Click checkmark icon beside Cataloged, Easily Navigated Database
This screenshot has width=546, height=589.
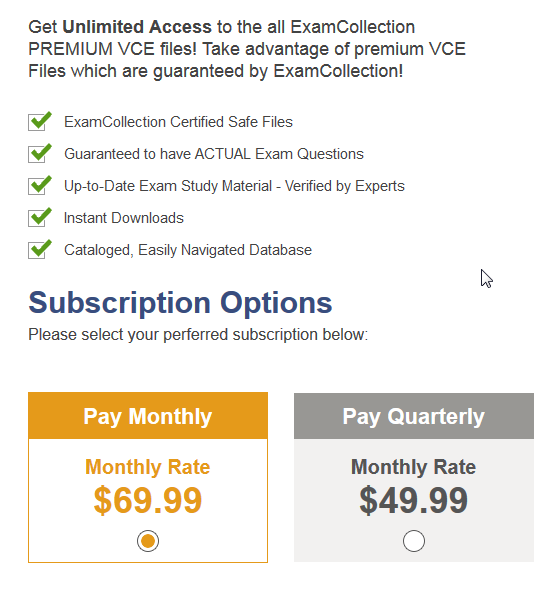pyautogui.click(x=40, y=249)
